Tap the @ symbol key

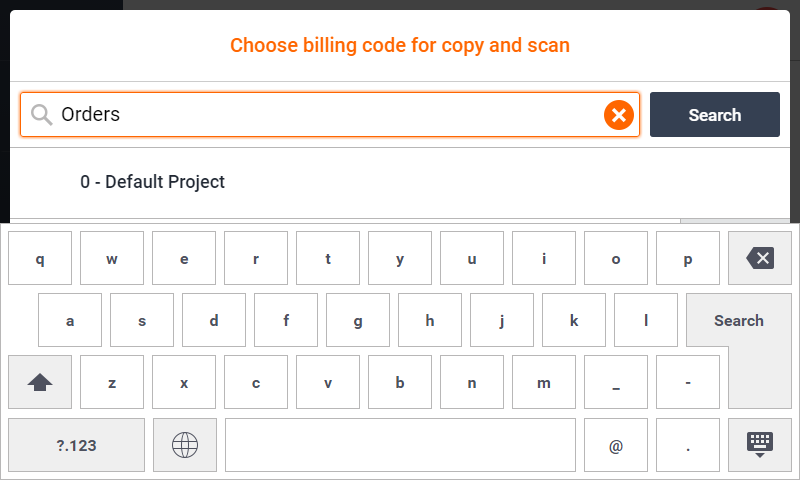[616, 445]
